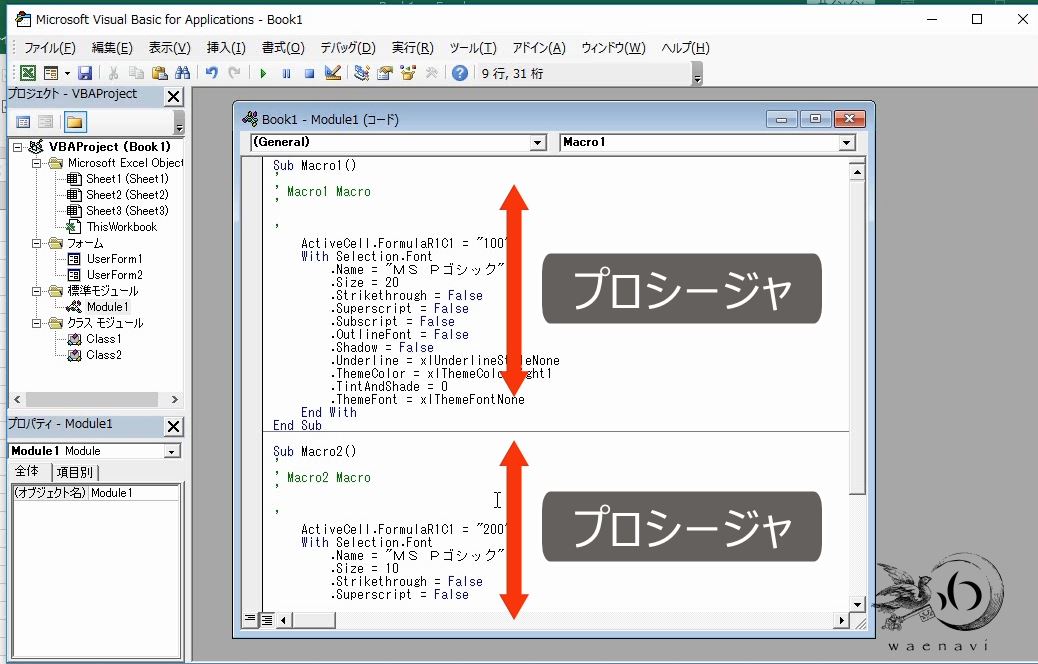Open the ファイル(F) menu

coord(50,48)
